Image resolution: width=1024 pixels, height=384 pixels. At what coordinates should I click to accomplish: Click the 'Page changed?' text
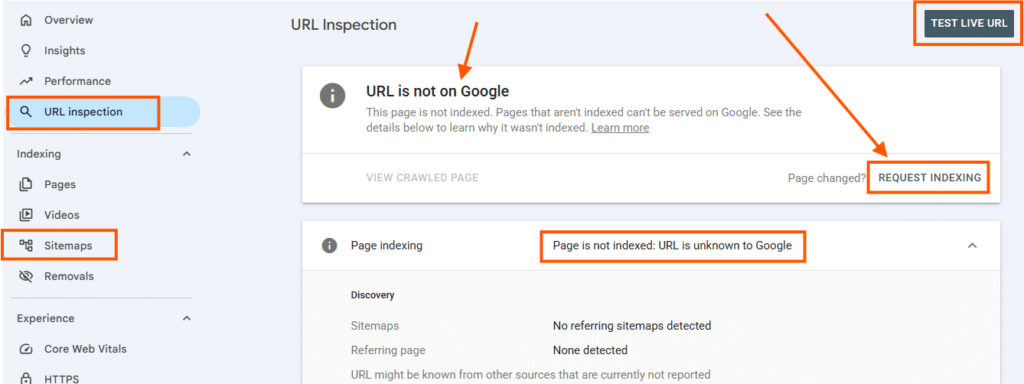[827, 178]
